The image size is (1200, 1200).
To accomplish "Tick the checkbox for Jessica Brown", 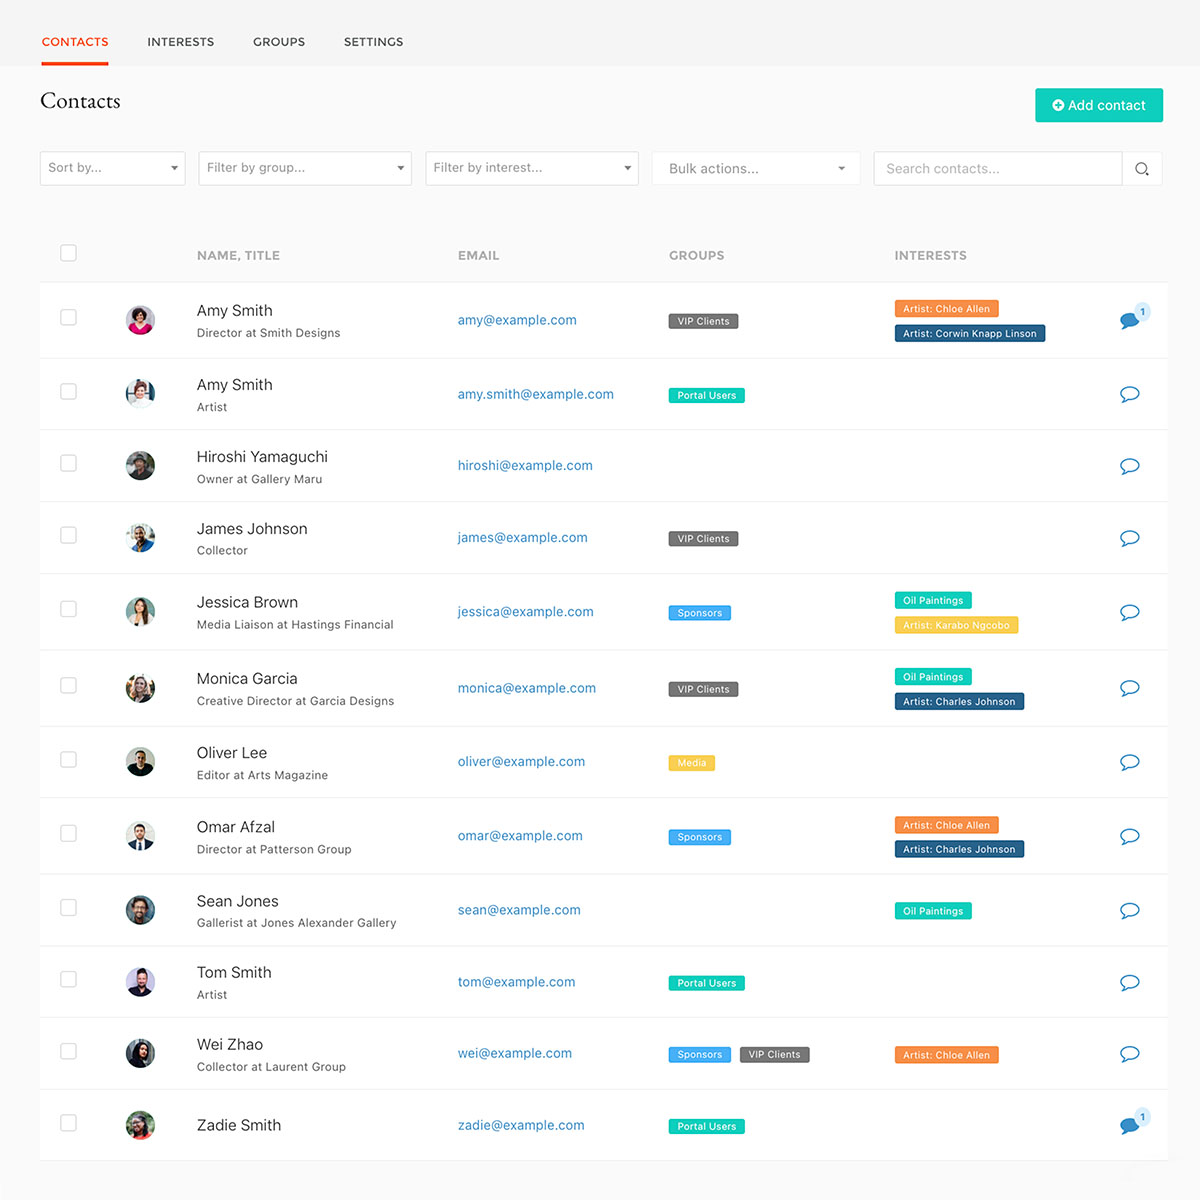I will (x=68, y=609).
